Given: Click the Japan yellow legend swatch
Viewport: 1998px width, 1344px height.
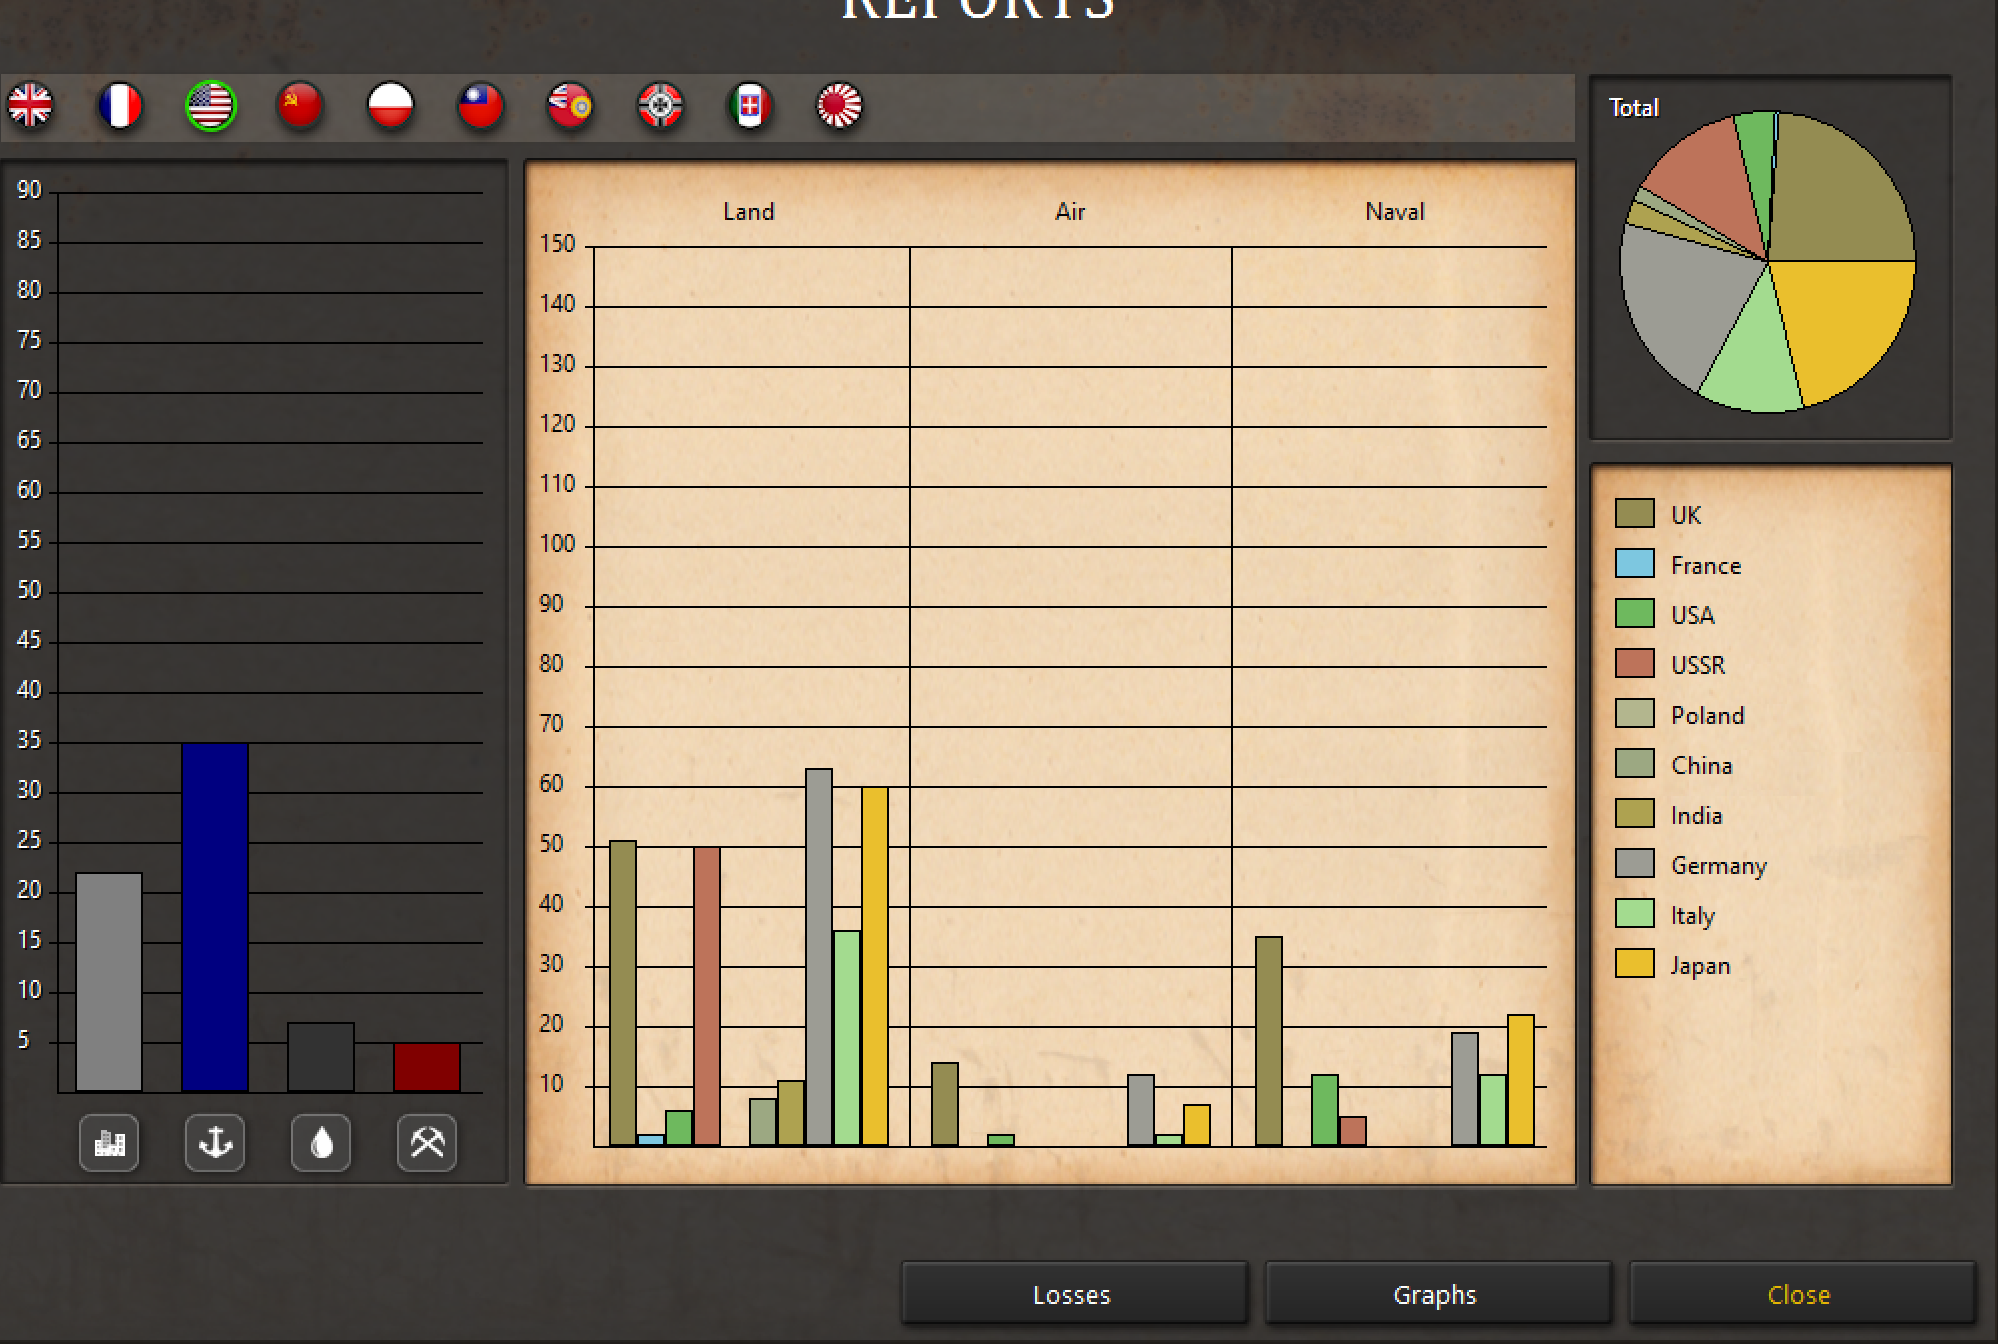Looking at the screenshot, I should point(1634,964).
